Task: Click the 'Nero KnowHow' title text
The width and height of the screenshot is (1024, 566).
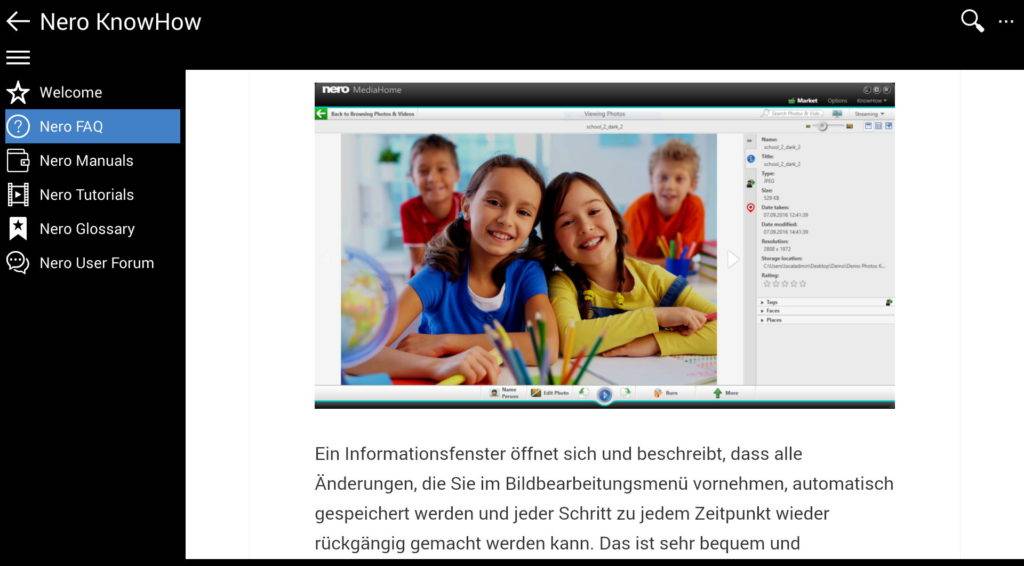Action: point(120,22)
